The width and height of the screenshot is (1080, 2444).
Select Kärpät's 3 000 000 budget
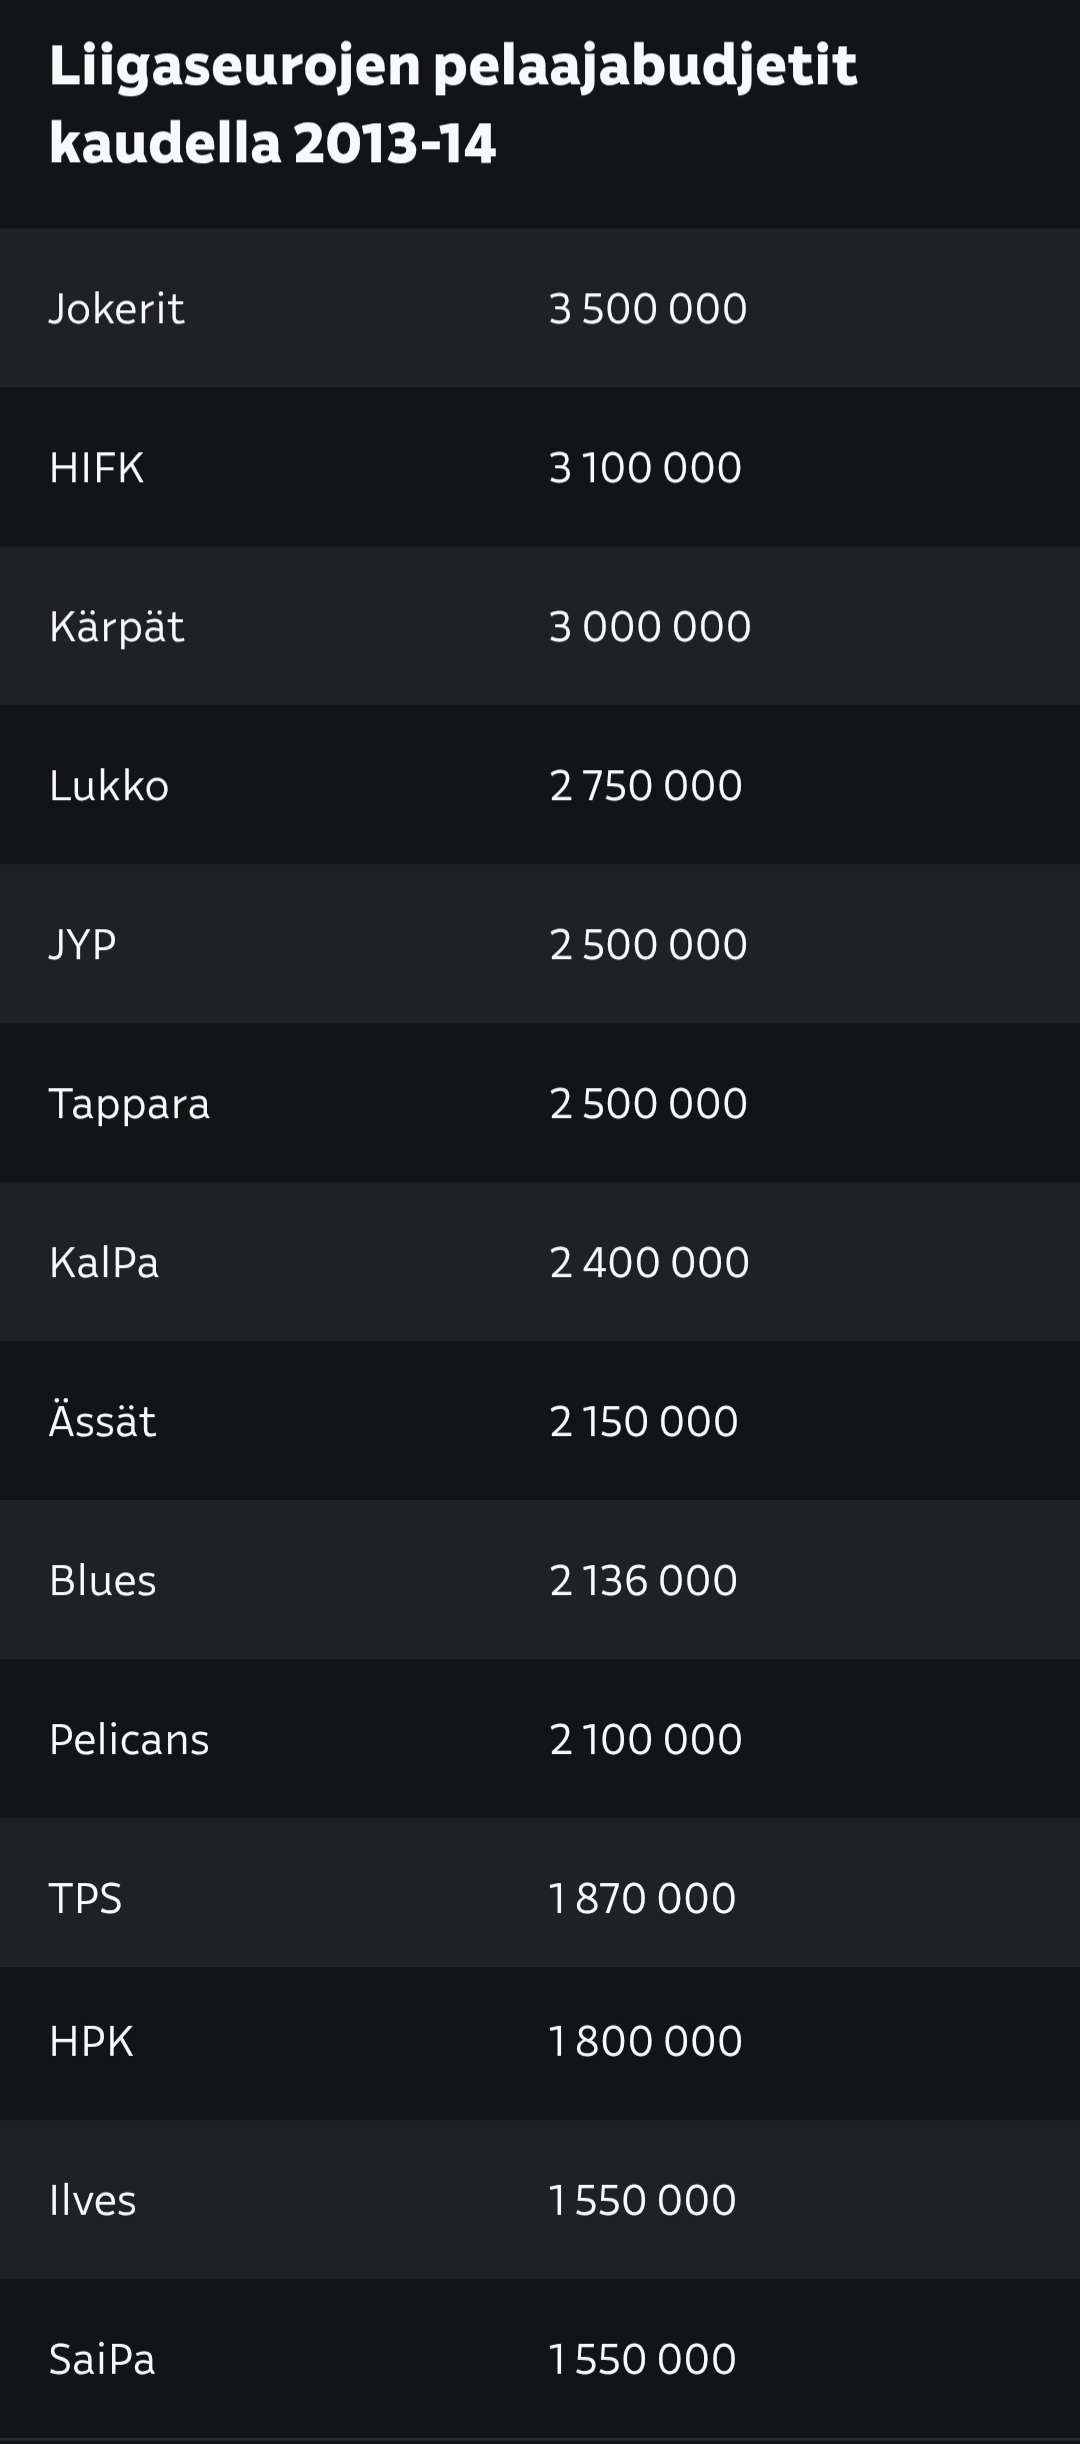click(x=650, y=627)
